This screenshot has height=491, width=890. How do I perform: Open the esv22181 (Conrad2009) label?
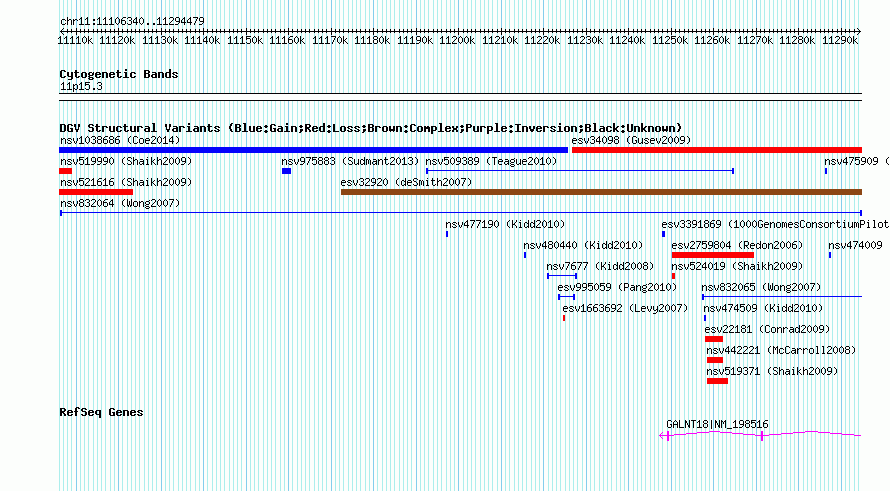coord(767,329)
